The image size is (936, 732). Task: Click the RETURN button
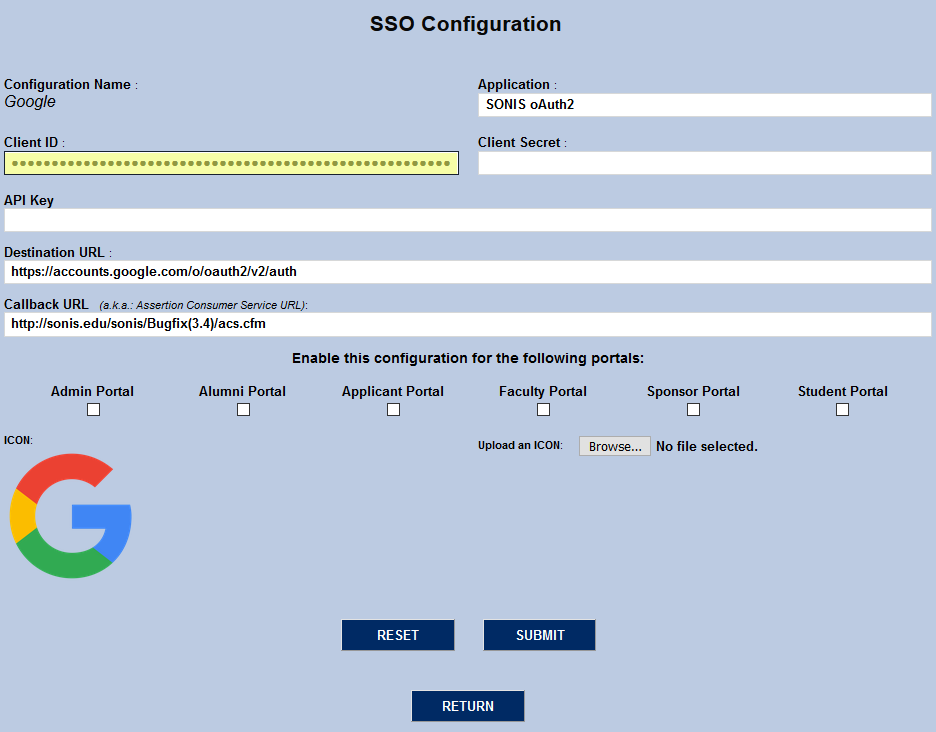pyautogui.click(x=468, y=706)
